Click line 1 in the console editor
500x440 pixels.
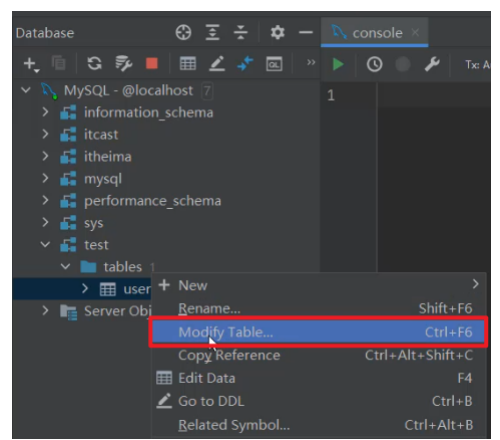[x=433, y=95]
